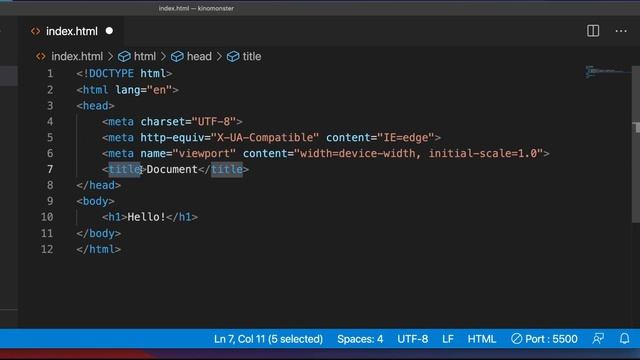The height and width of the screenshot is (360, 640).
Task: Click the "X-UA-Compatible" attribute value
Action: point(265,138)
